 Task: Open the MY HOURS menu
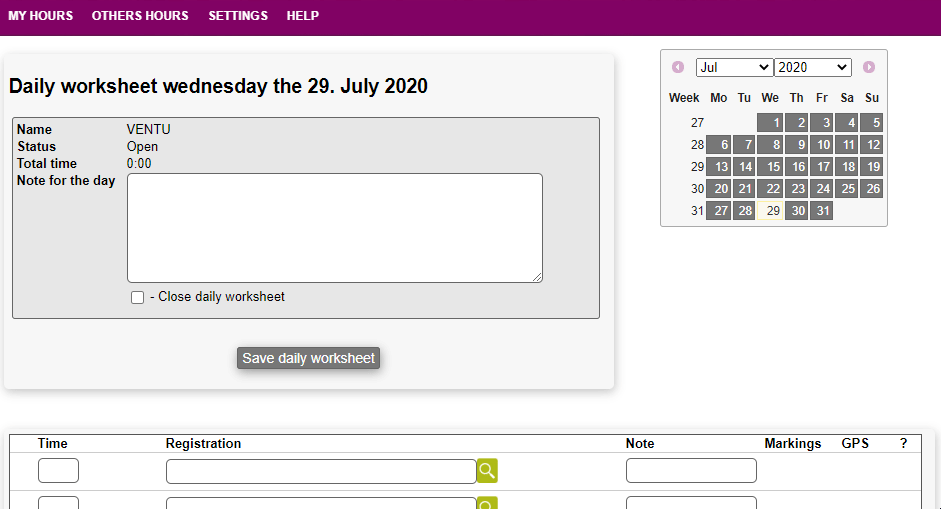[x=41, y=16]
